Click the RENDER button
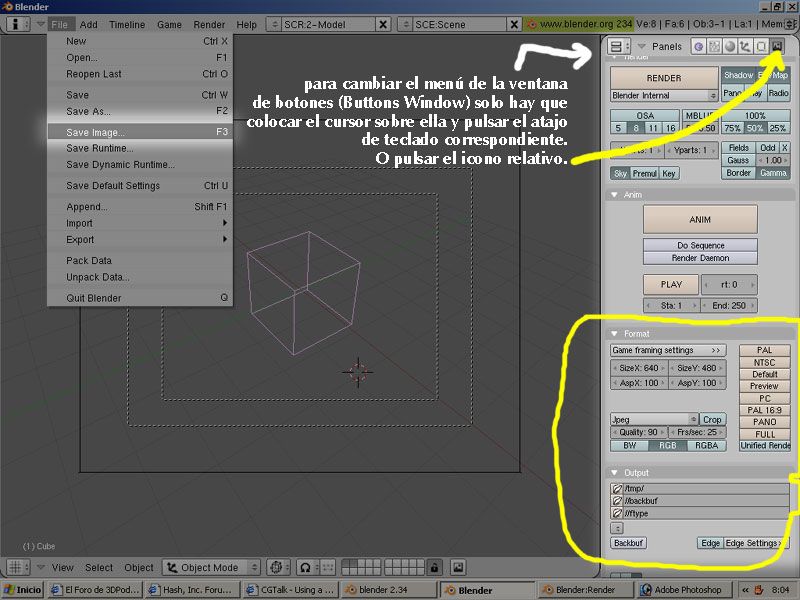Screen dimensions: 800x600 click(x=664, y=78)
